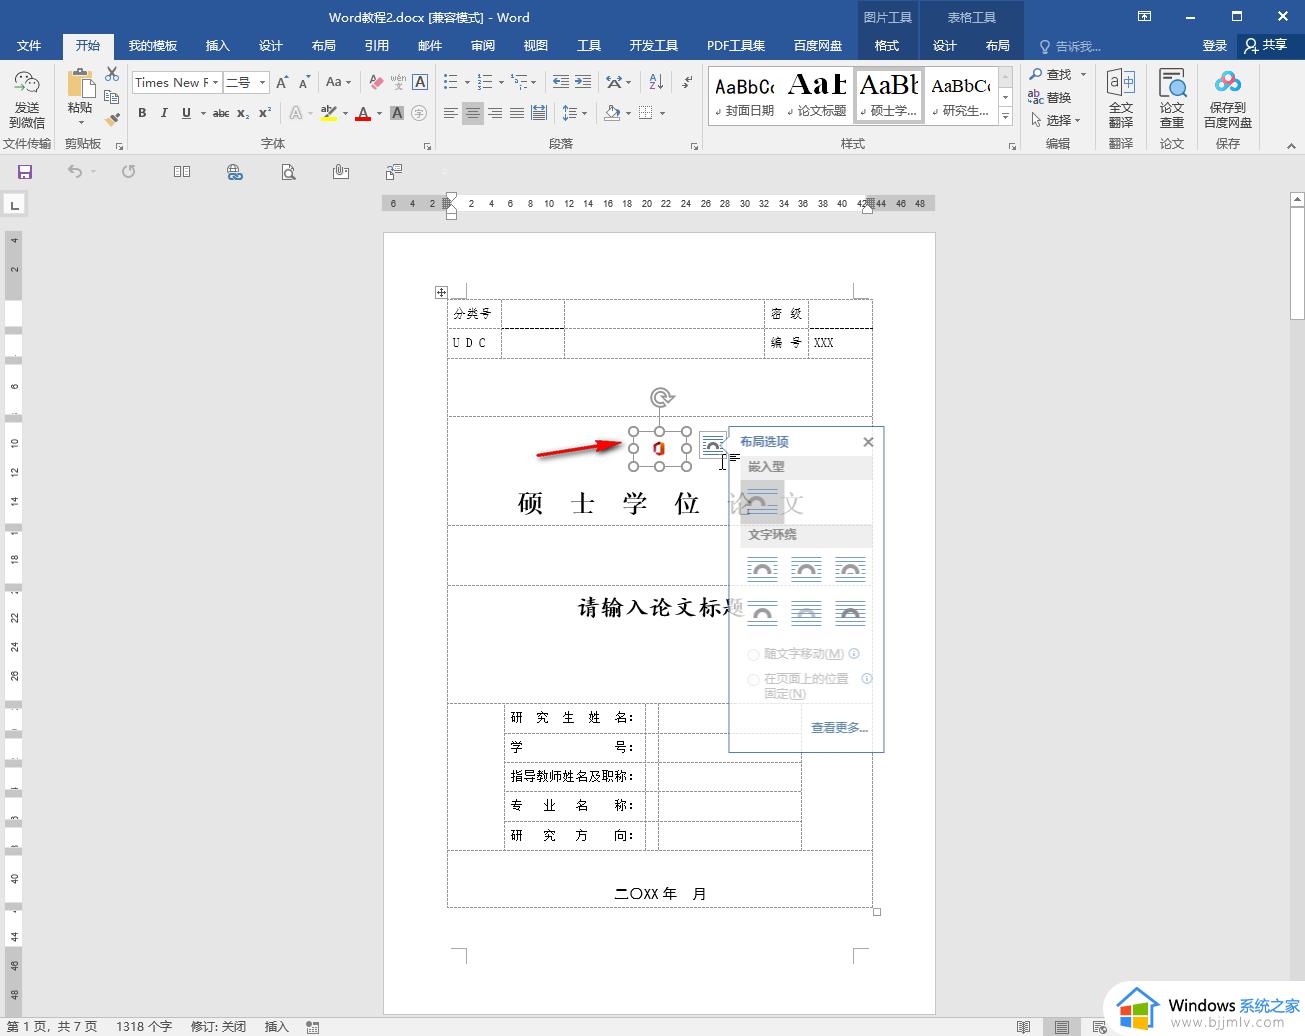The width and height of the screenshot is (1305, 1036).
Task: Open the picture Format tab
Action: [x=887, y=46]
